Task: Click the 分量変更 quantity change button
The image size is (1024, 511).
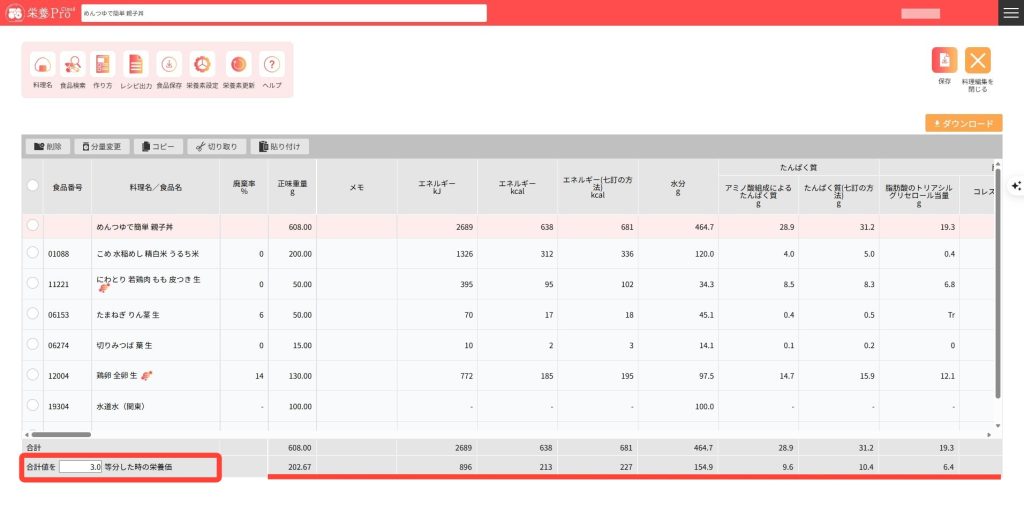Action: pos(101,146)
